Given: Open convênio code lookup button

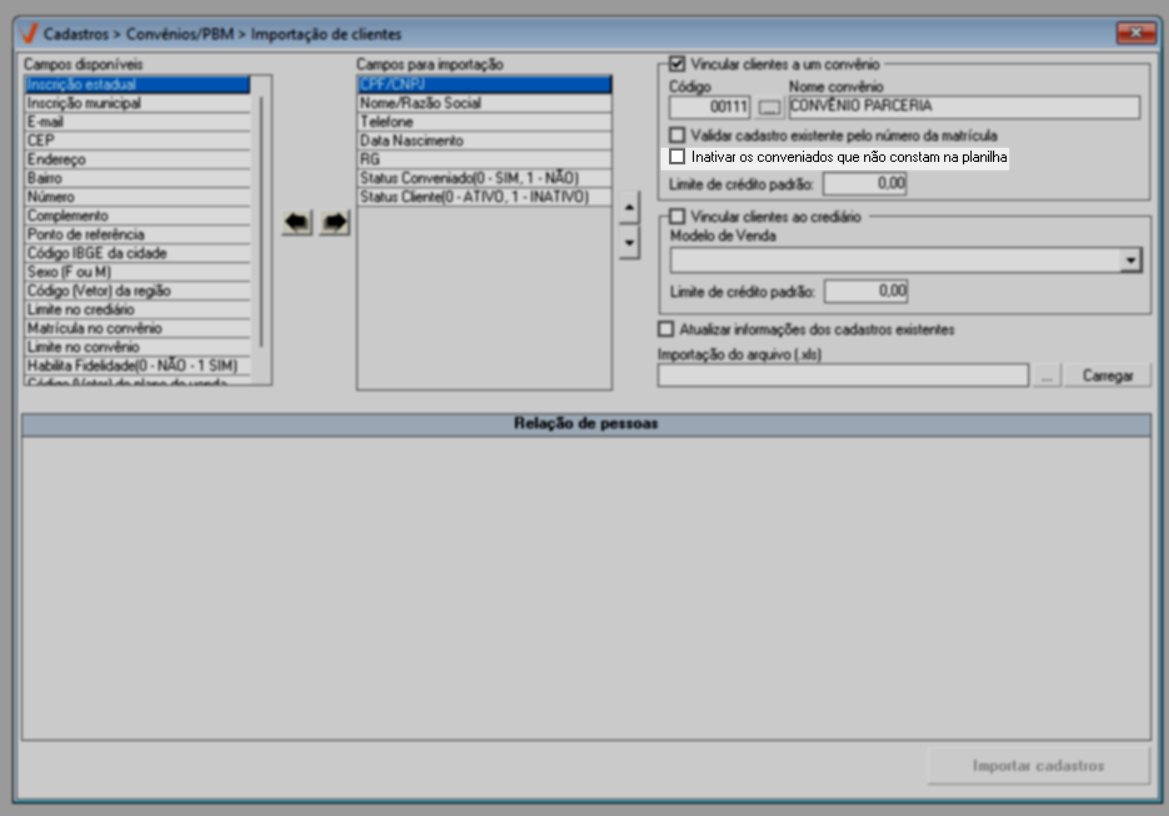Looking at the screenshot, I should [769, 108].
